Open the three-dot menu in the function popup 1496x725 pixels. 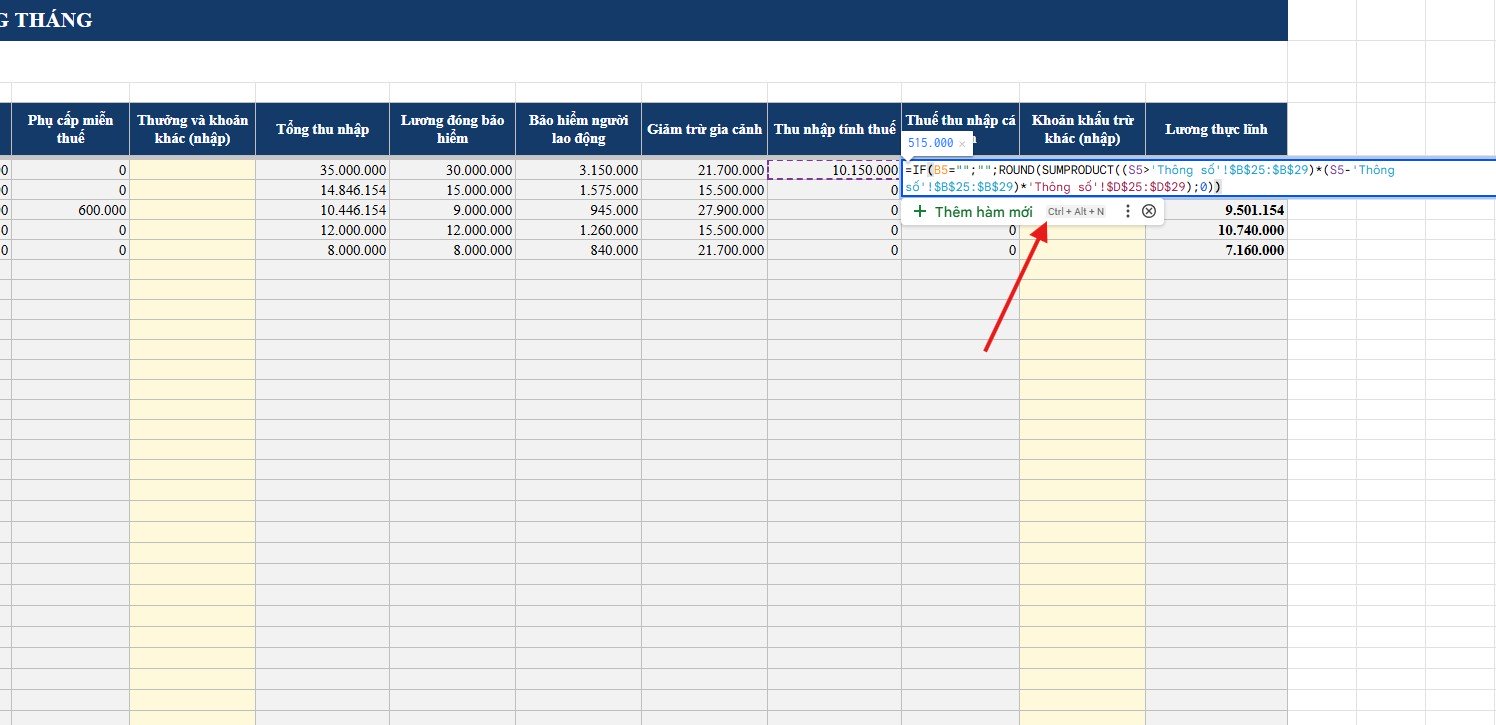coord(1128,211)
